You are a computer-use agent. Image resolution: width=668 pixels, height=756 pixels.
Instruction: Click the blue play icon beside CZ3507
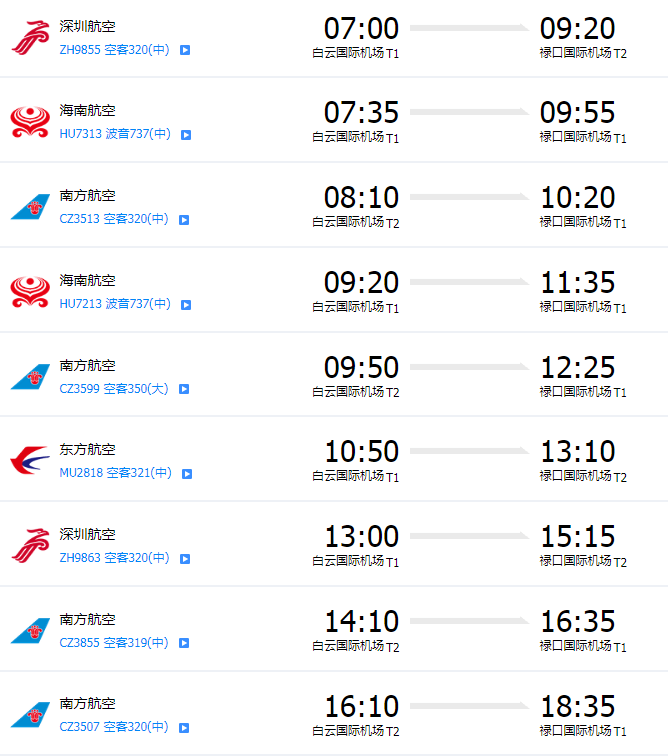[x=185, y=728]
